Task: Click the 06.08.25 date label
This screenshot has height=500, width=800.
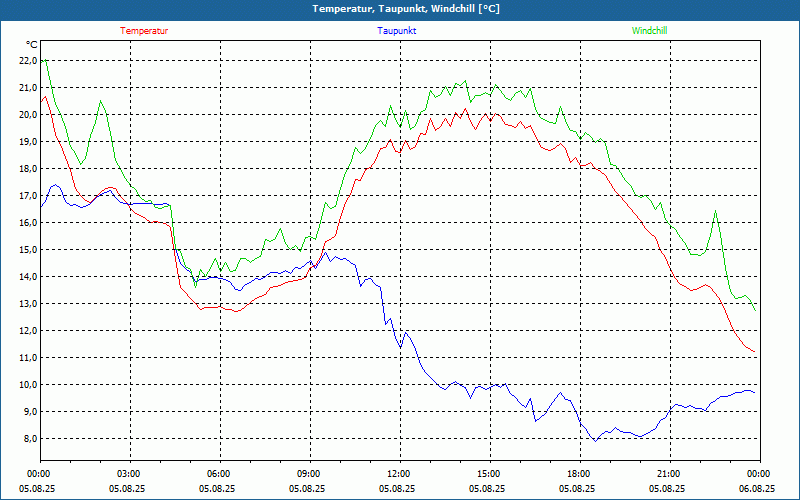Action: (757, 489)
